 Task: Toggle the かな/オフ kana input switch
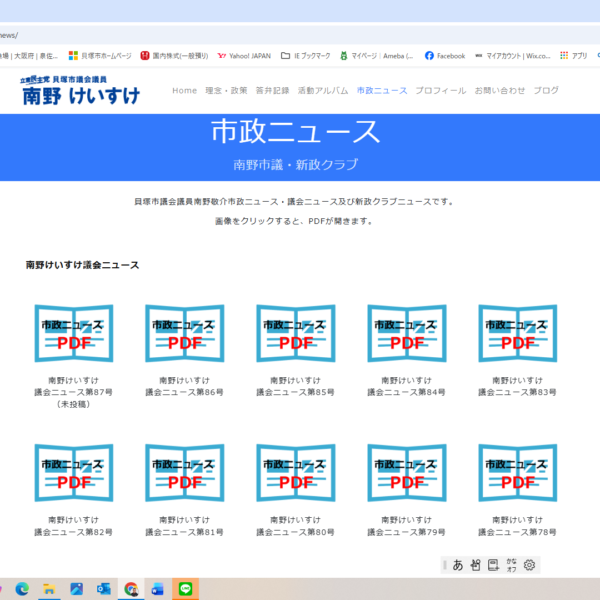(511, 565)
